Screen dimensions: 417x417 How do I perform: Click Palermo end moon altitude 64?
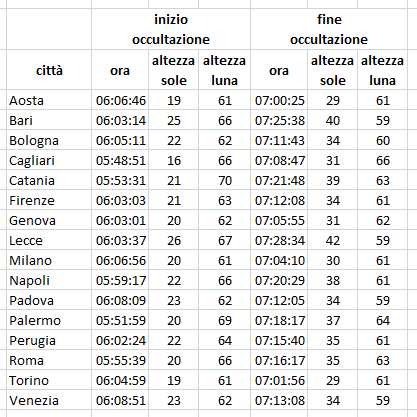(x=382, y=320)
